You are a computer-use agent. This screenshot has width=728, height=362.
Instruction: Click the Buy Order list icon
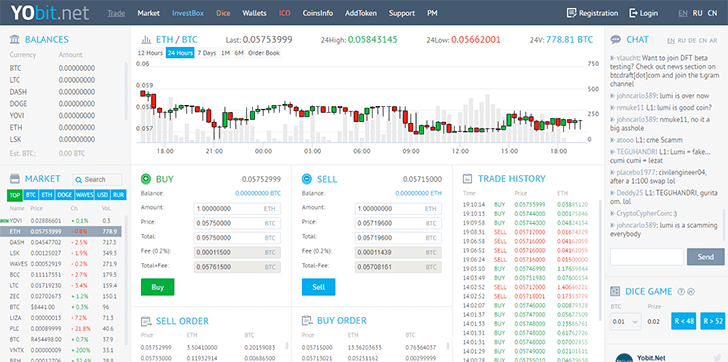307,321
